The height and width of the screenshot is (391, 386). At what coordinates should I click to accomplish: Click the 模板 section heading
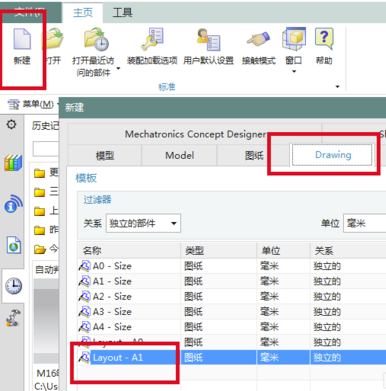(x=86, y=178)
